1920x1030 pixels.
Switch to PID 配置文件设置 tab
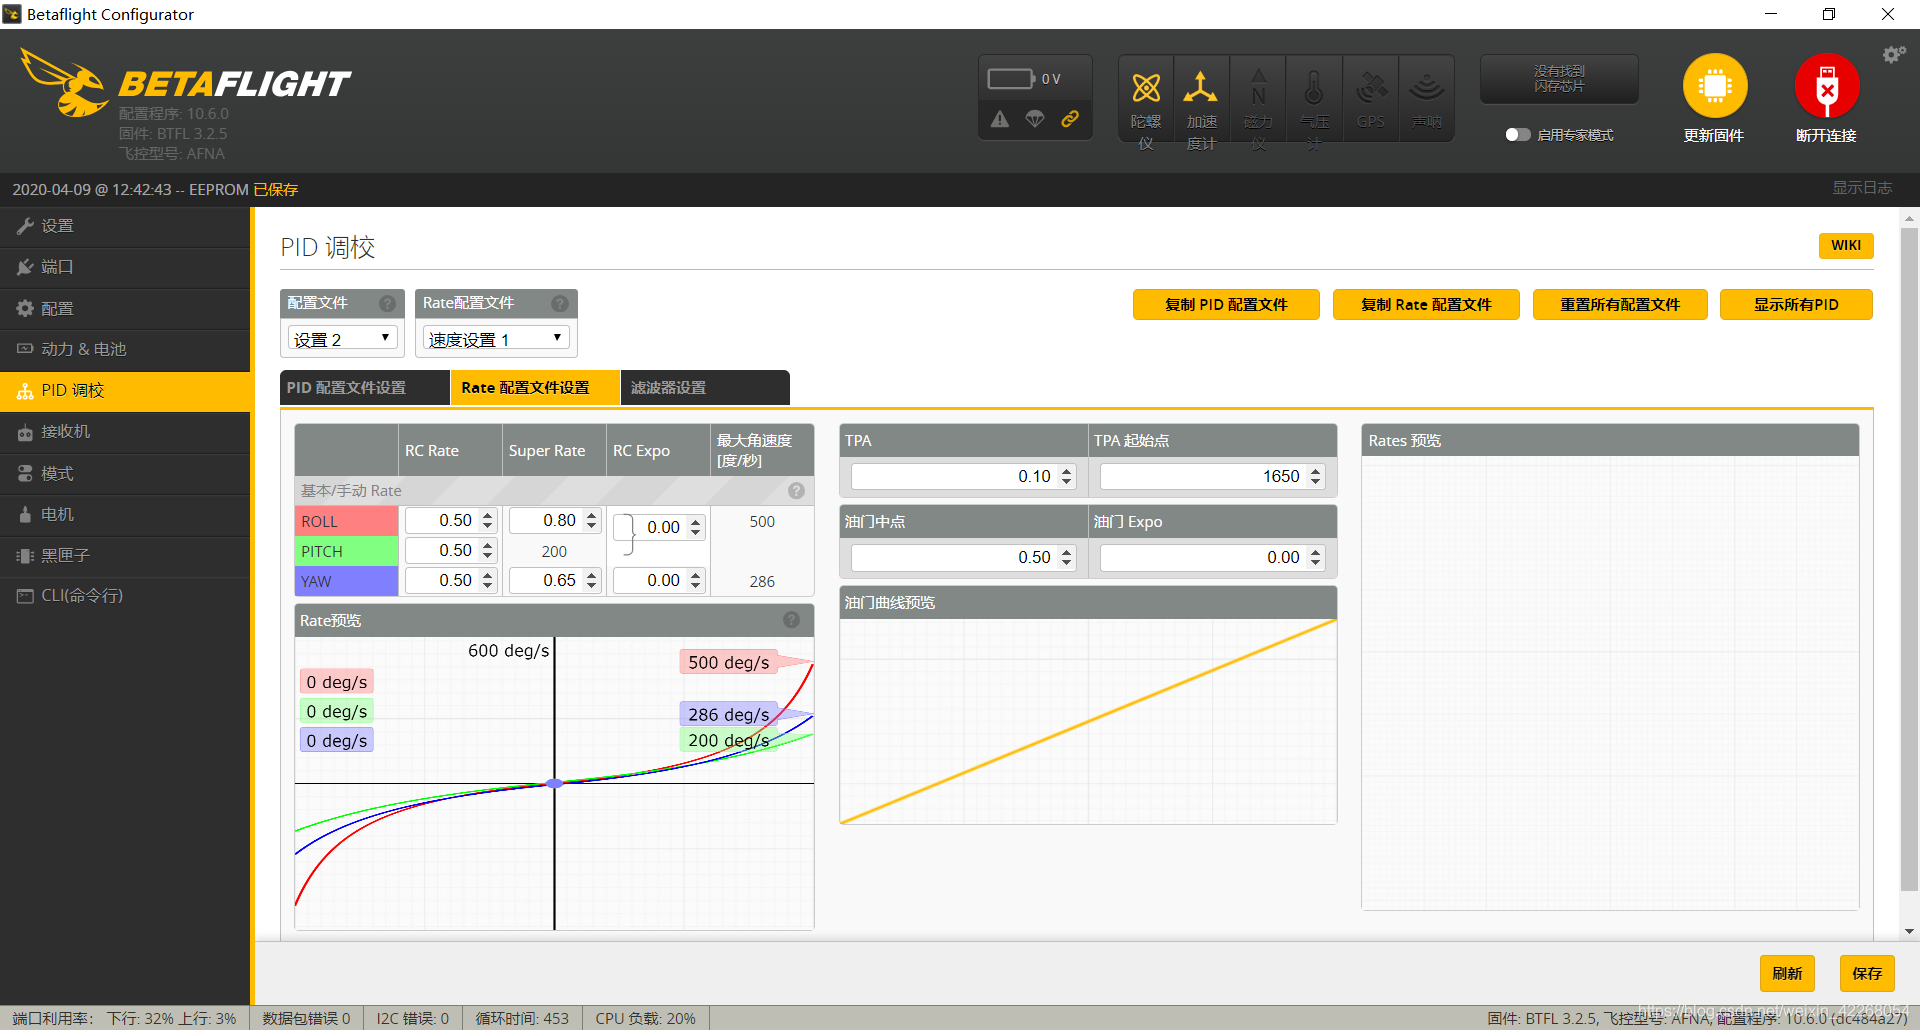[364, 388]
